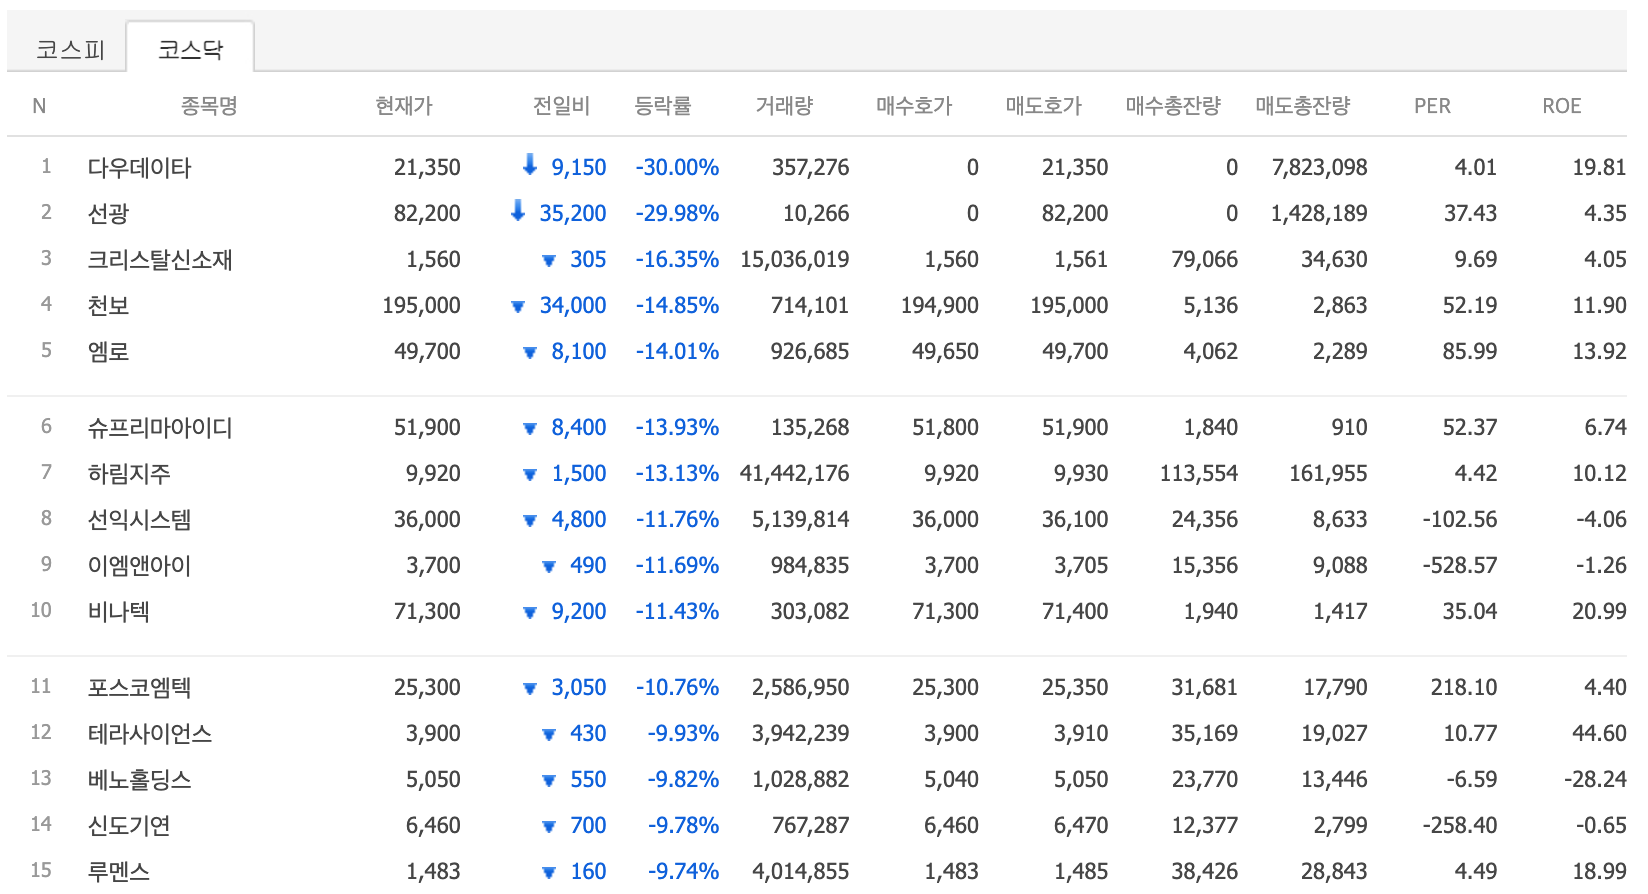
Task: Open 베노홀딩스 stock link
Action: (x=139, y=779)
